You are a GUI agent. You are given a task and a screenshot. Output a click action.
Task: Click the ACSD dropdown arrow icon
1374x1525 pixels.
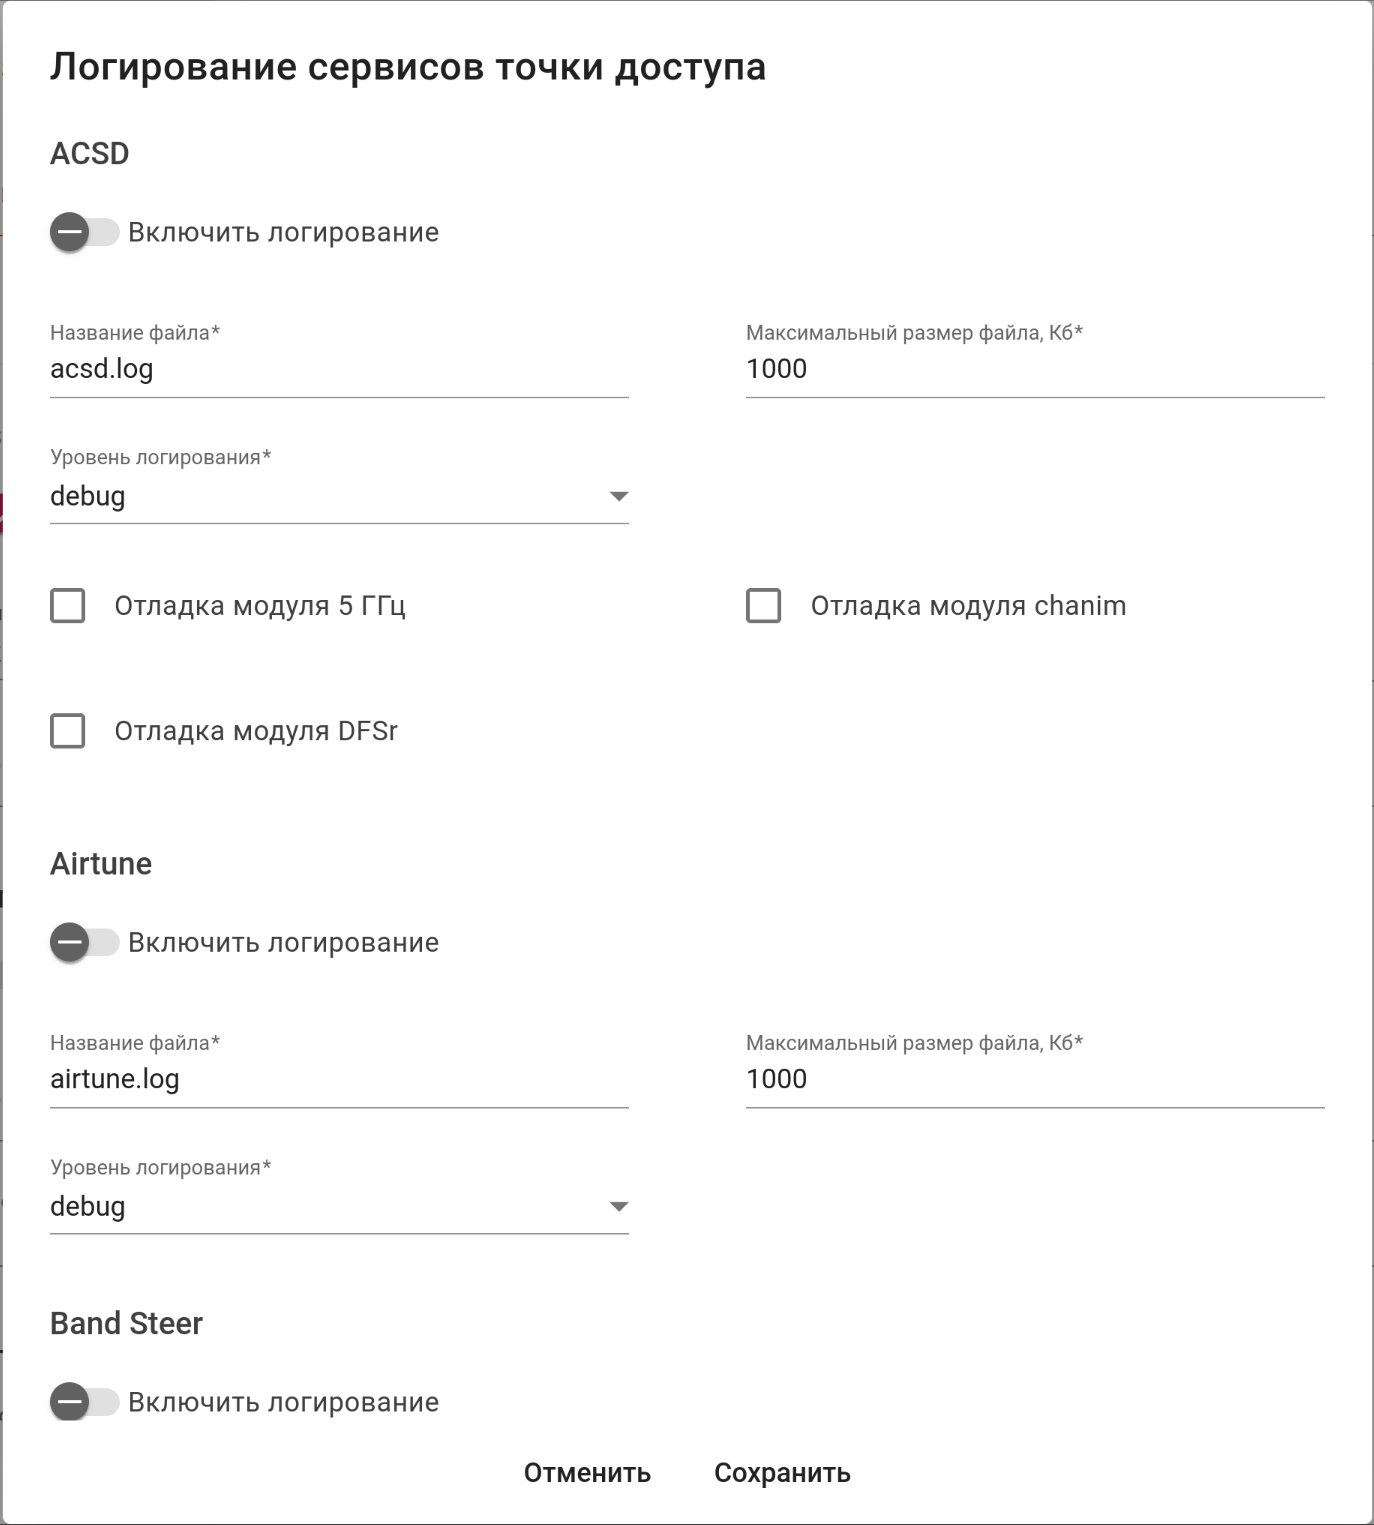[x=619, y=497]
